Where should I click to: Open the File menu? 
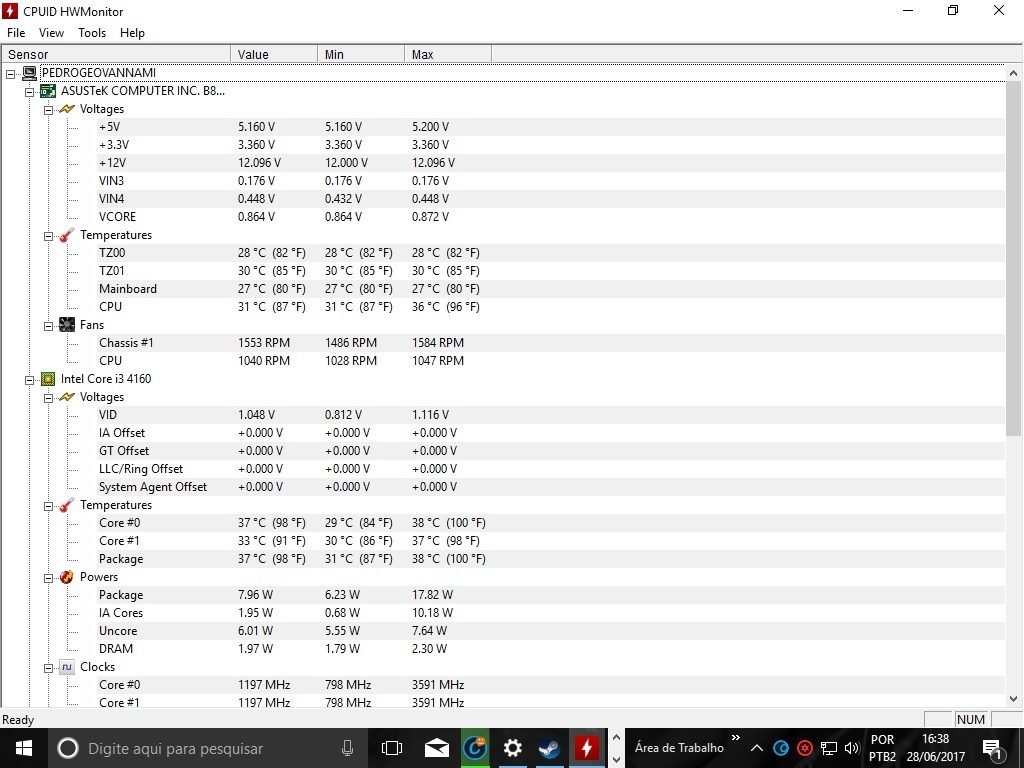pyautogui.click(x=16, y=33)
